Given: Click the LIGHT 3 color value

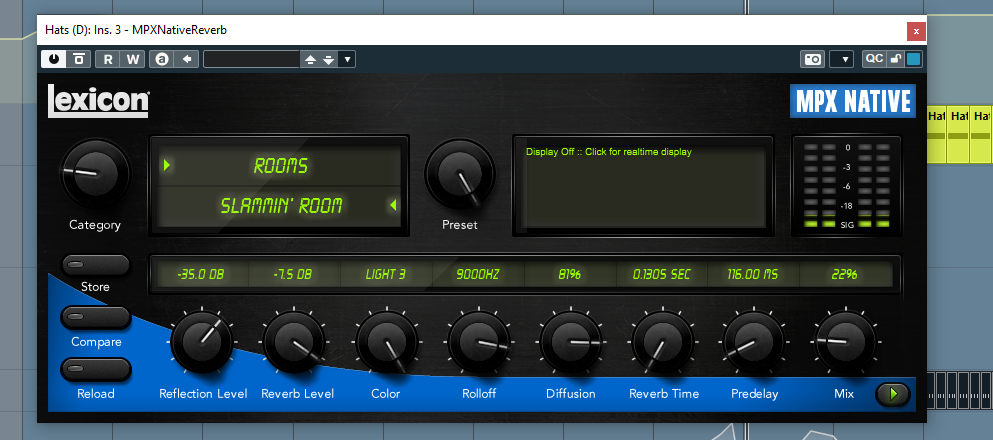Looking at the screenshot, I should (x=385, y=275).
